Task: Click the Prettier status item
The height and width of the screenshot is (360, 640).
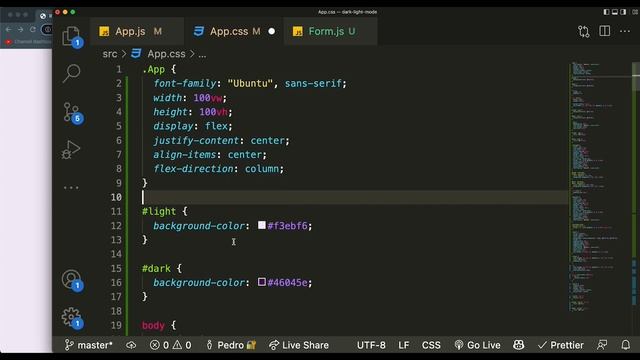Action: pyautogui.click(x=560, y=345)
